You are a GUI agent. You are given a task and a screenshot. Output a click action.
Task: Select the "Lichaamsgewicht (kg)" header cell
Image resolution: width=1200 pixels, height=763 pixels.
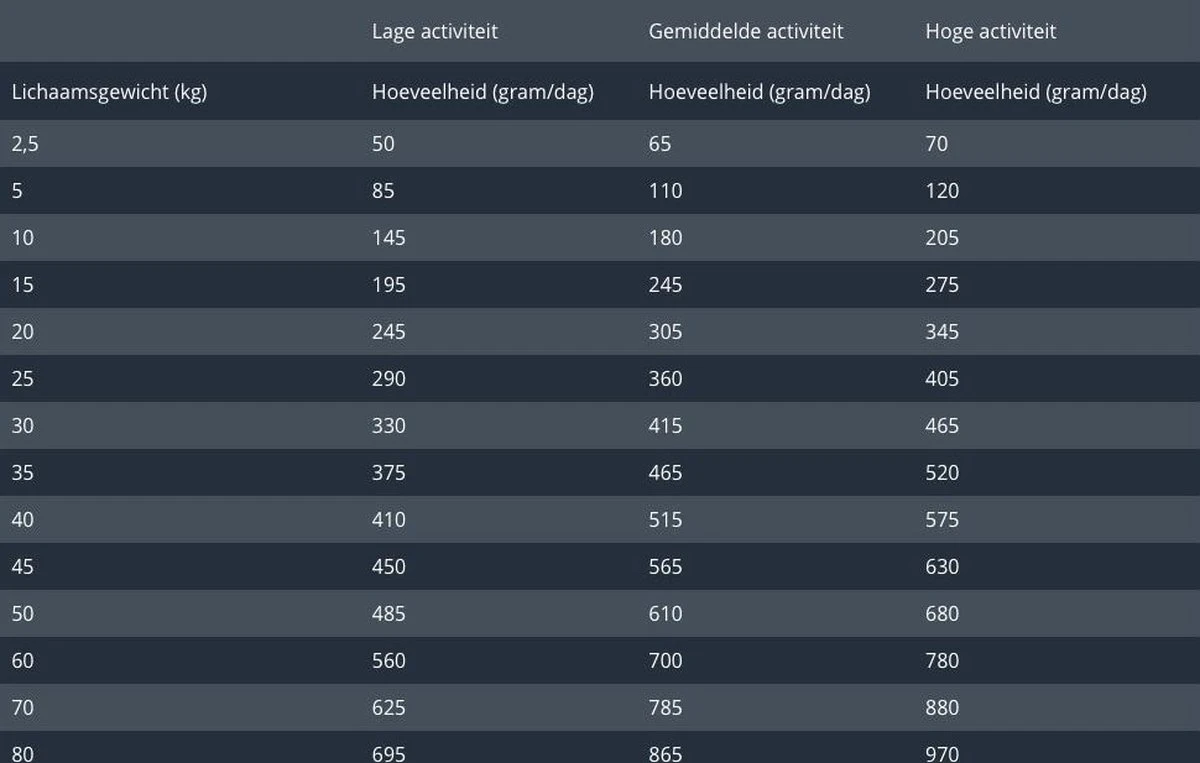109,92
